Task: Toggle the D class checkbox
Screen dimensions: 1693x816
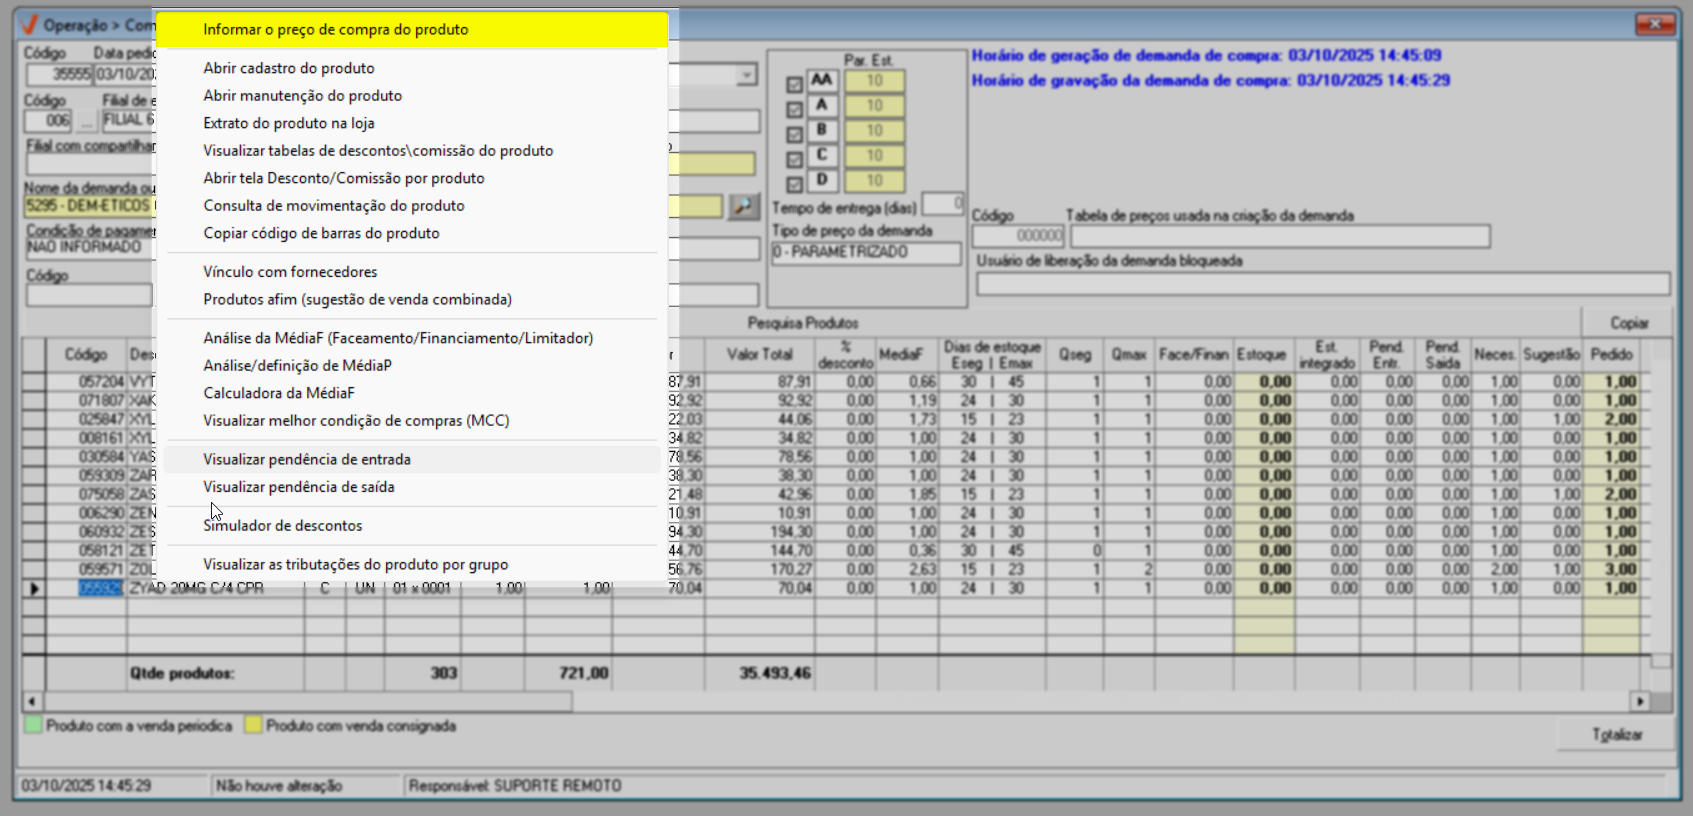Action: [x=795, y=185]
